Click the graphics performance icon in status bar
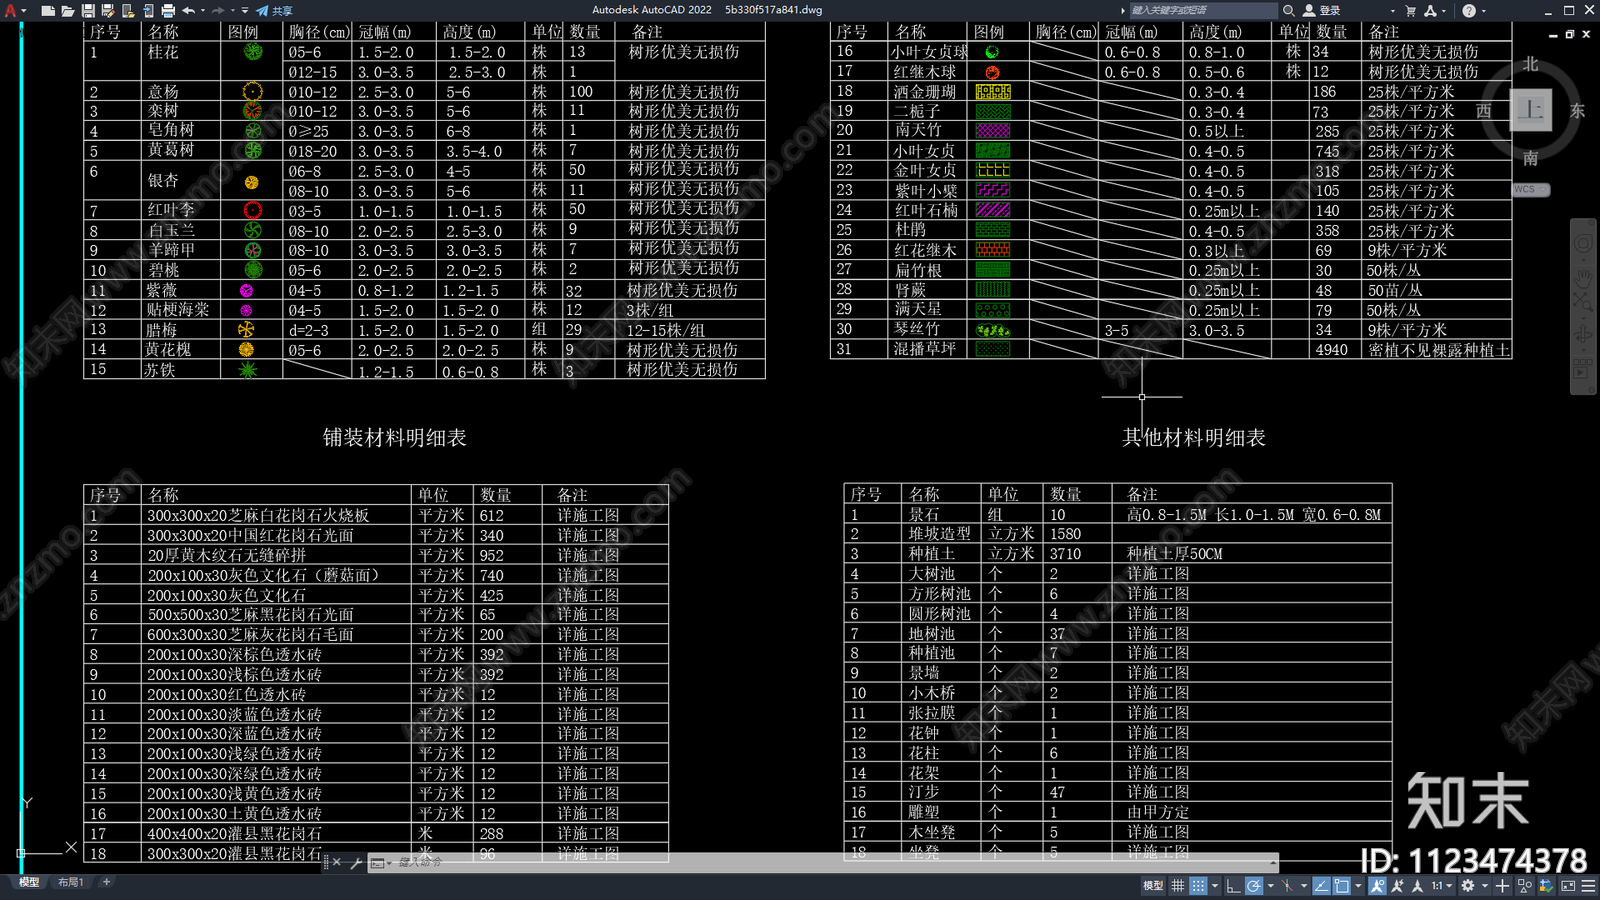The width and height of the screenshot is (1600, 900). tap(1546, 885)
